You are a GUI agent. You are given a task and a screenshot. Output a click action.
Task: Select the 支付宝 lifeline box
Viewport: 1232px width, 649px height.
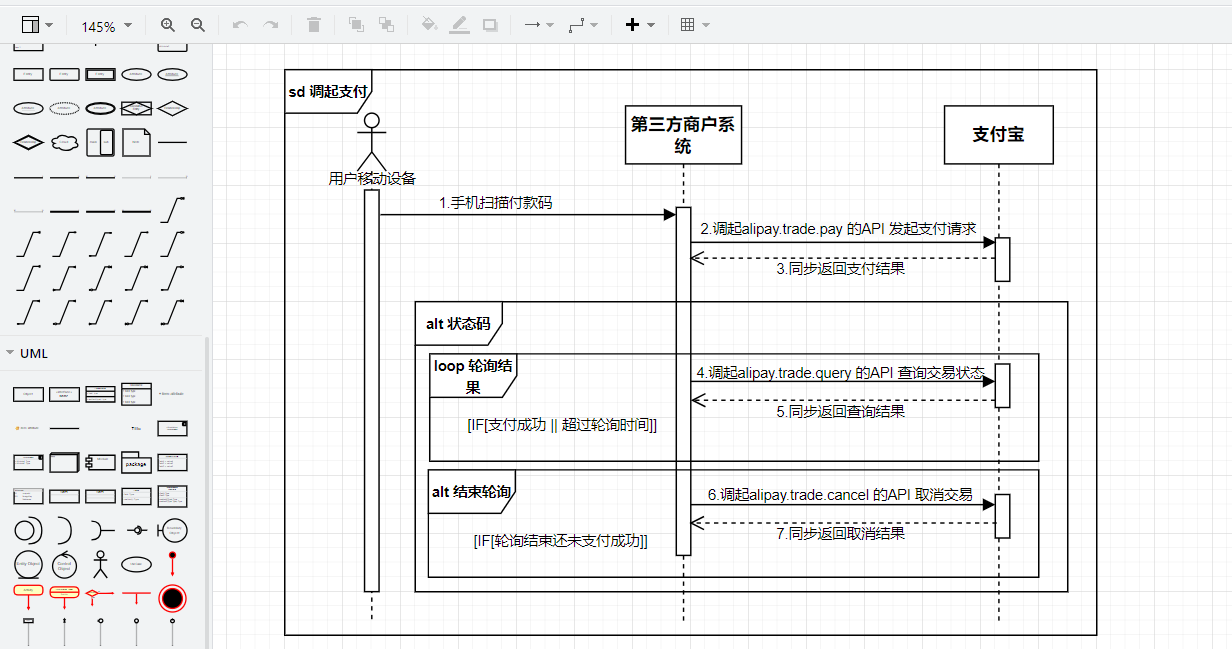[x=998, y=134]
